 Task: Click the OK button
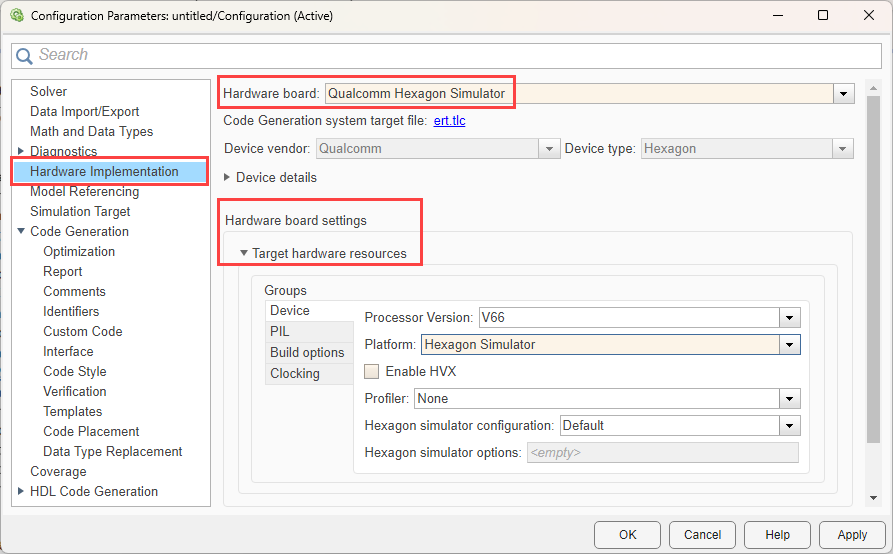coord(627,535)
